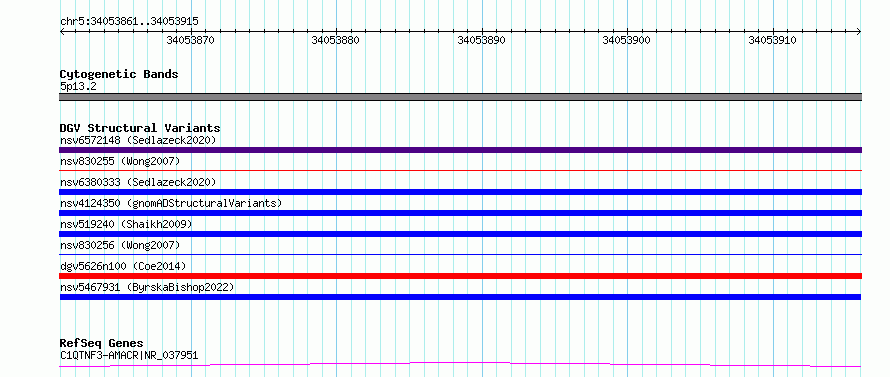Viewport: 890px width, 377px height.
Task: Click the magenta C1QTNF3-AMACR gene line
Action: point(460,365)
